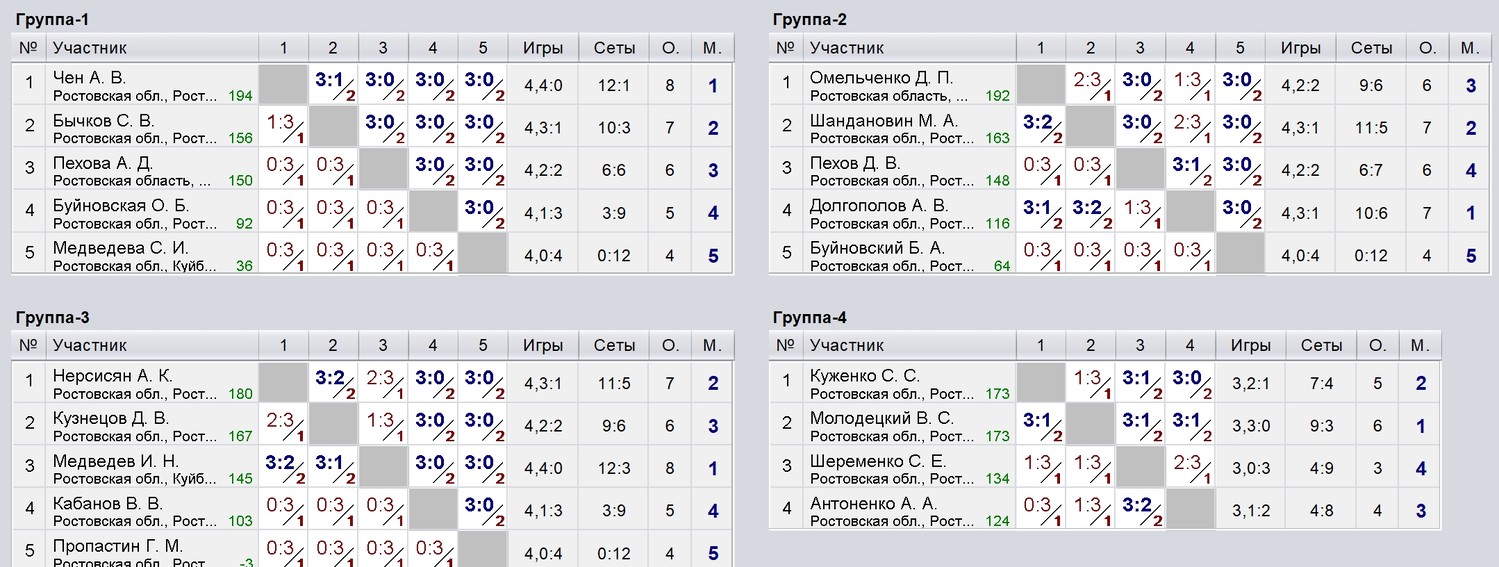Open participant Чен А. В. in Группа-1
Viewport: 1499px width, 567px height.
(x=90, y=78)
